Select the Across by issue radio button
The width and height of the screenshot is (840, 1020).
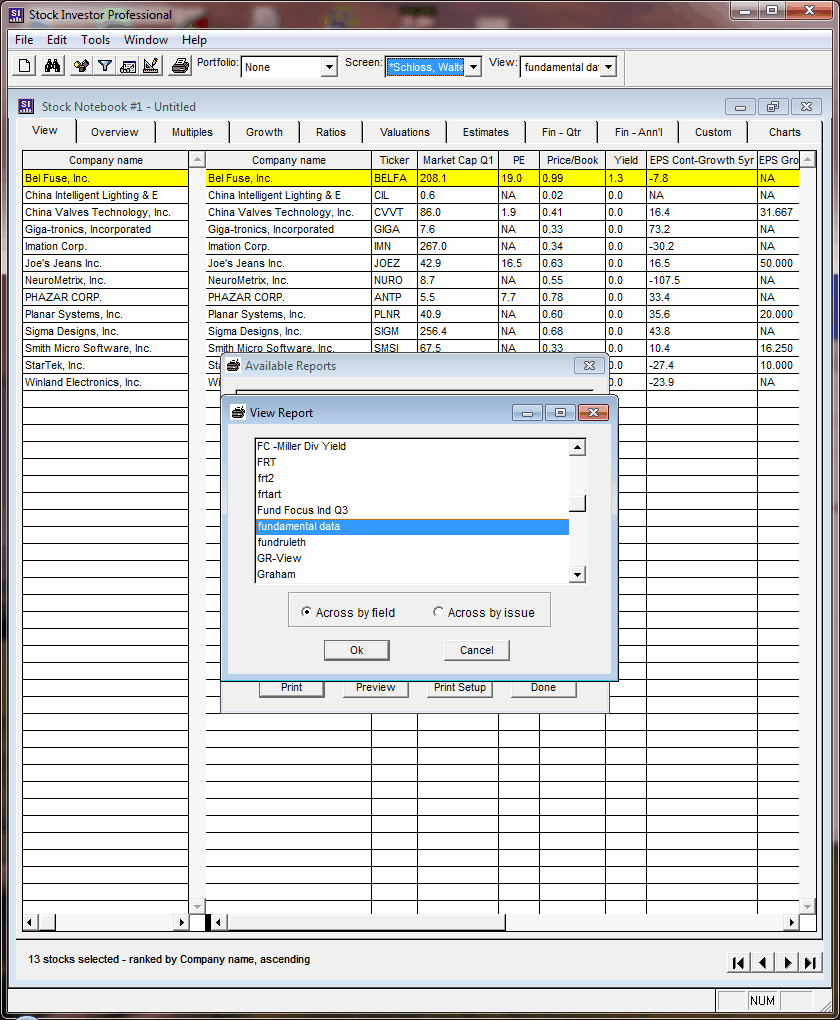tap(438, 613)
